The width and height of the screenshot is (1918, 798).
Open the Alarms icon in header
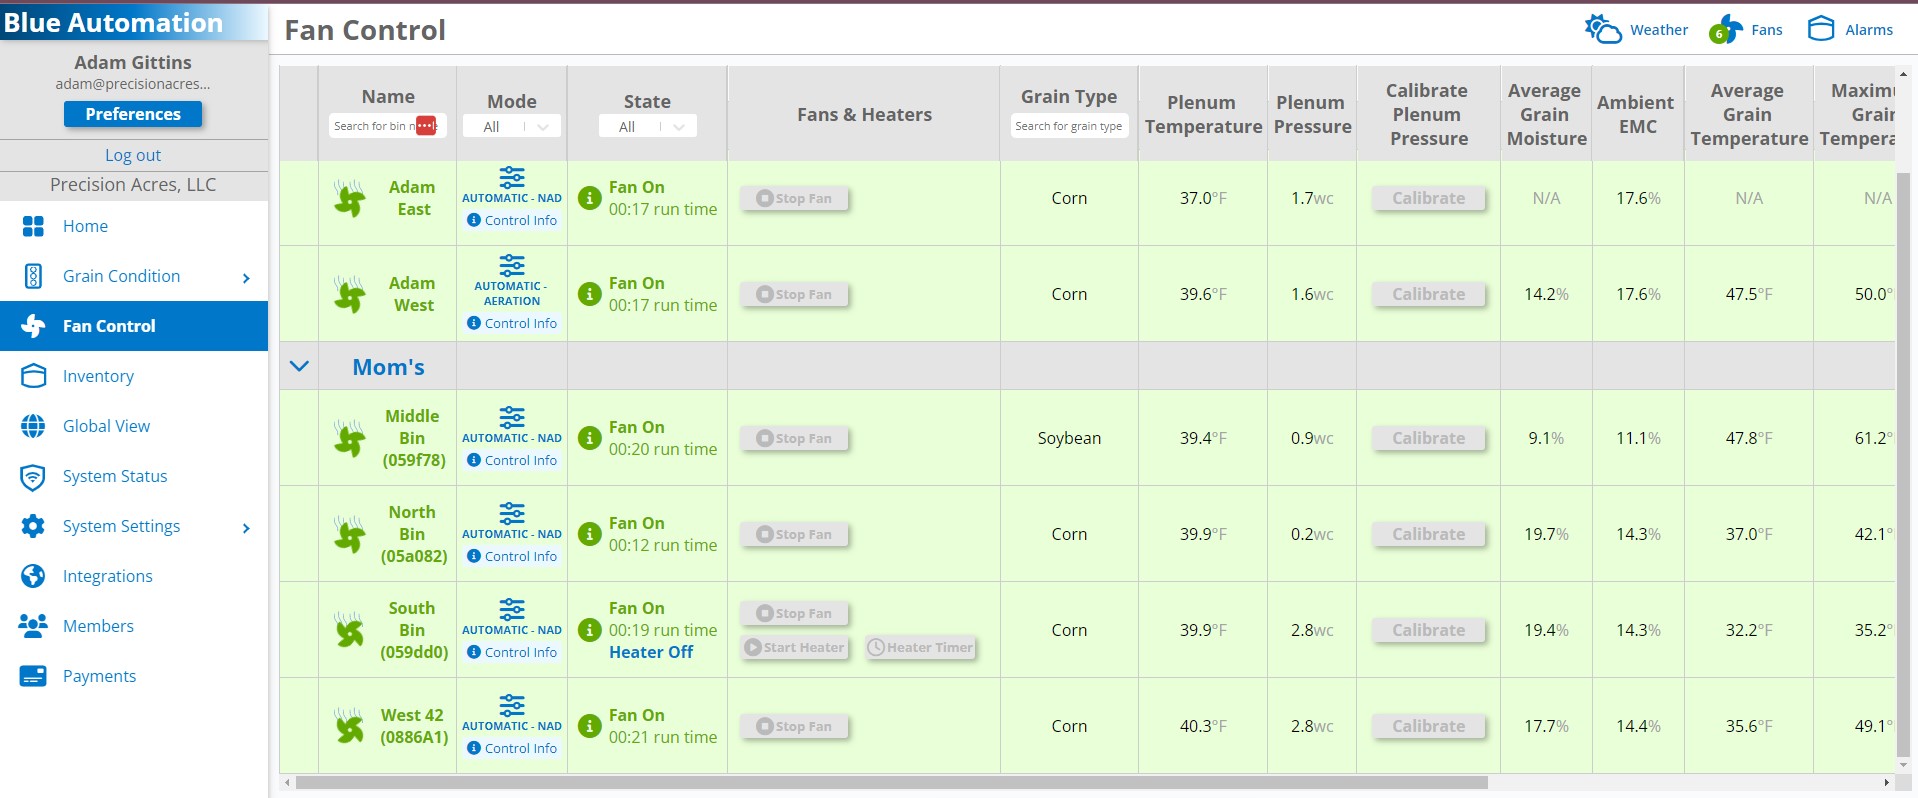[1821, 29]
